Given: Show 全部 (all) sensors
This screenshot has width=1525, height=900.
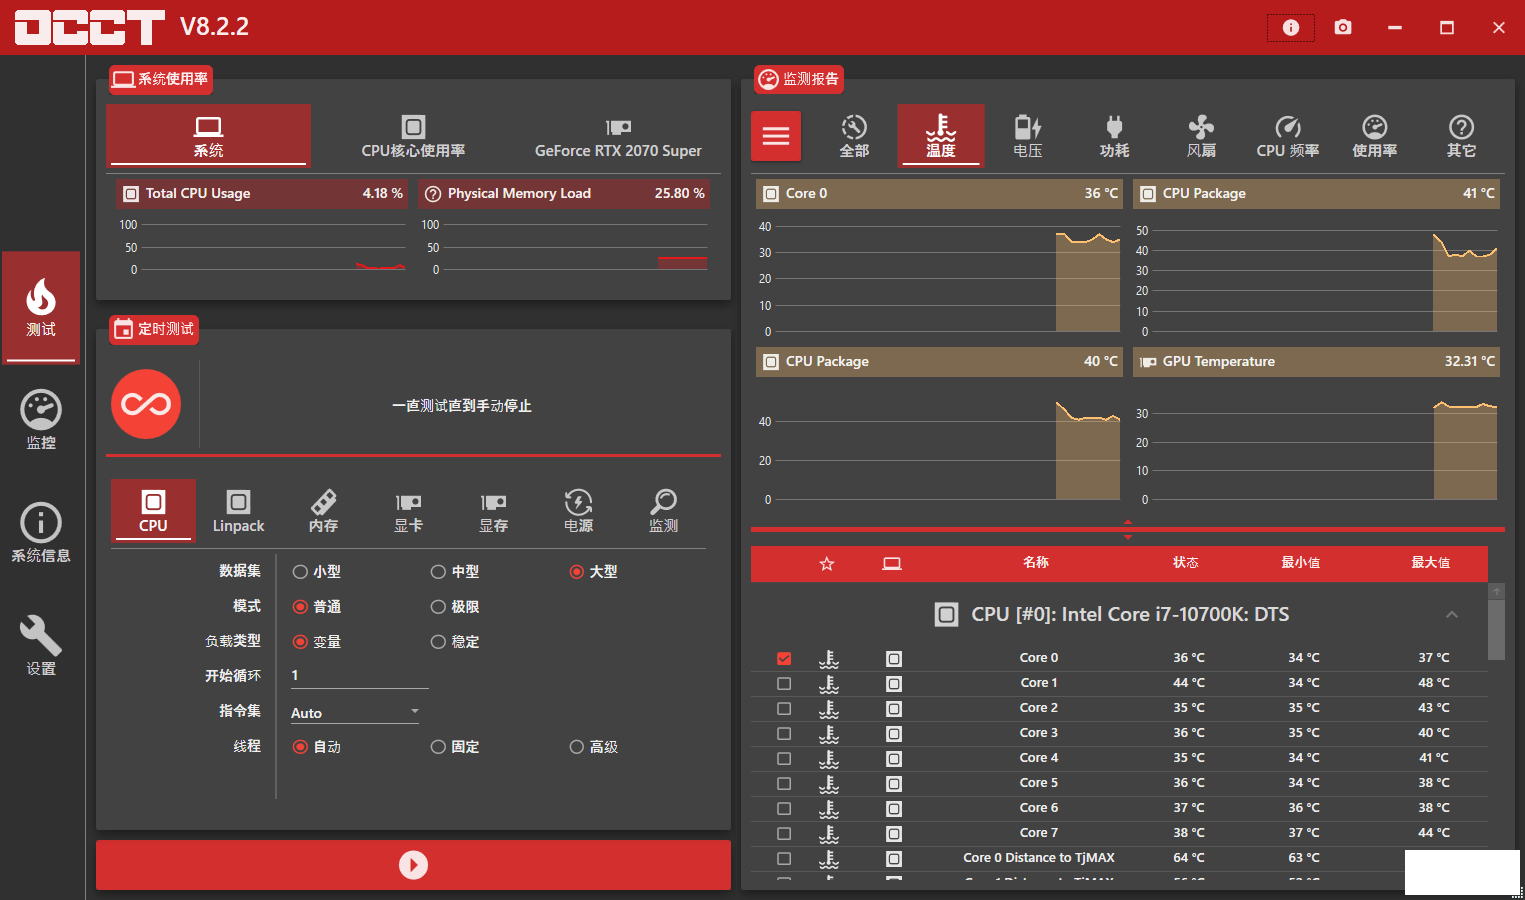Looking at the screenshot, I should point(854,135).
